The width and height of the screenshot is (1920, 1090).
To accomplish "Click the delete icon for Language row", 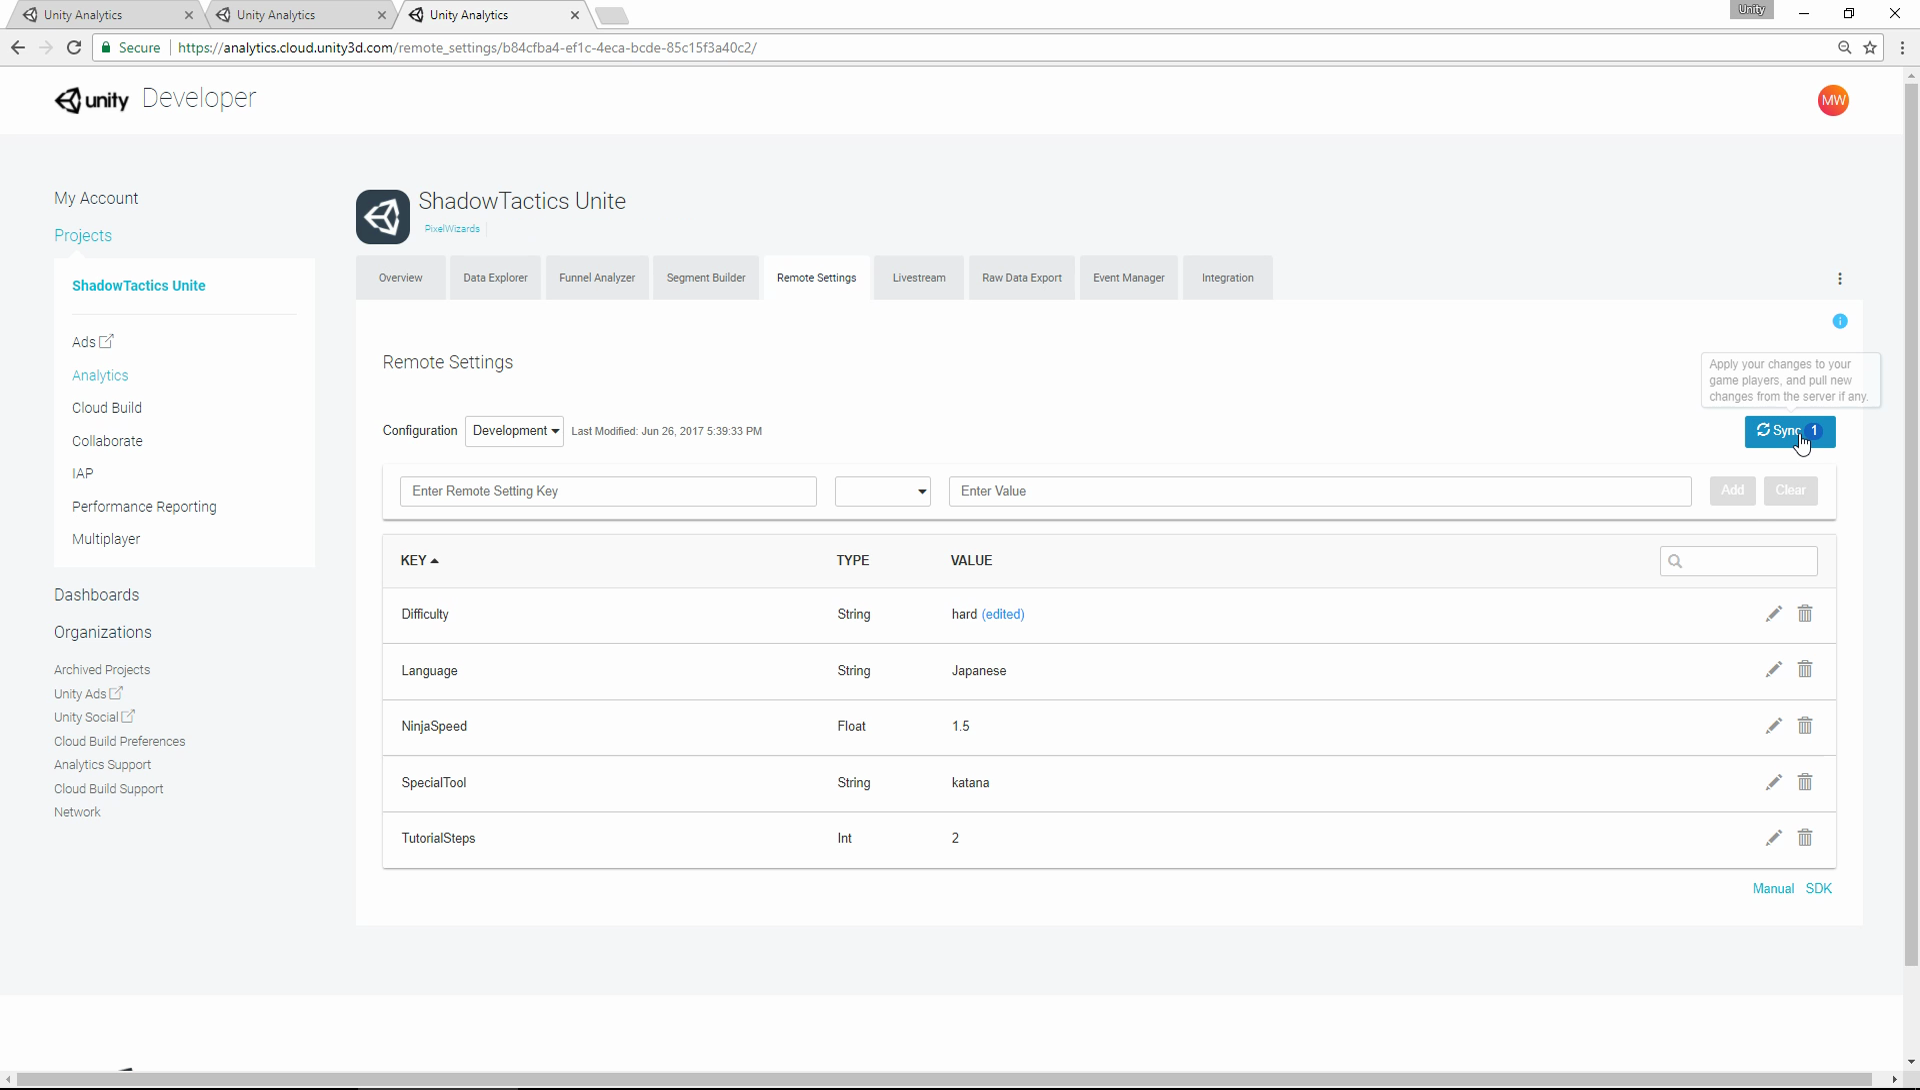I will [1805, 670].
